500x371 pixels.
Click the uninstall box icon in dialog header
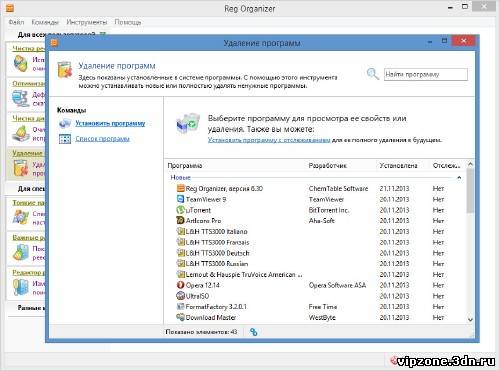click(65, 70)
